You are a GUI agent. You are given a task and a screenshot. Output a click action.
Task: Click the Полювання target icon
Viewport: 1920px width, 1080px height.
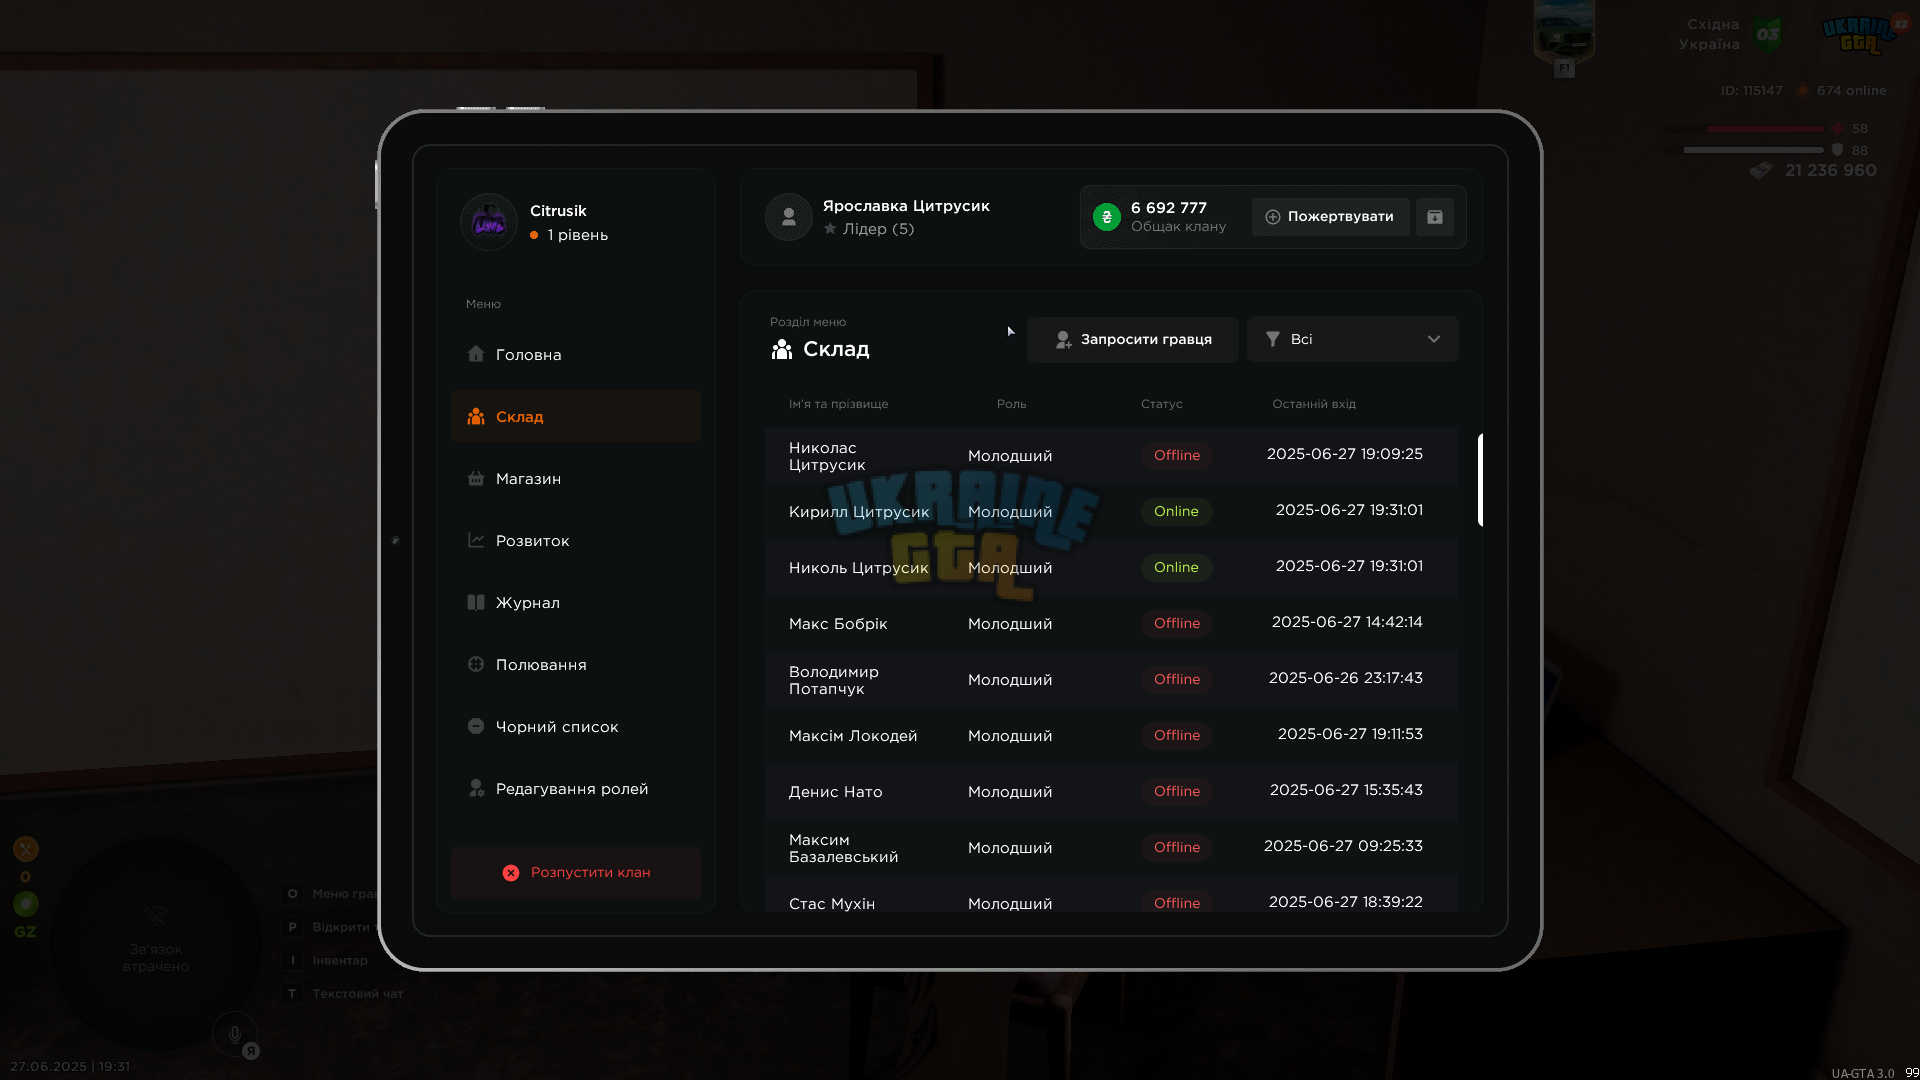(x=476, y=664)
